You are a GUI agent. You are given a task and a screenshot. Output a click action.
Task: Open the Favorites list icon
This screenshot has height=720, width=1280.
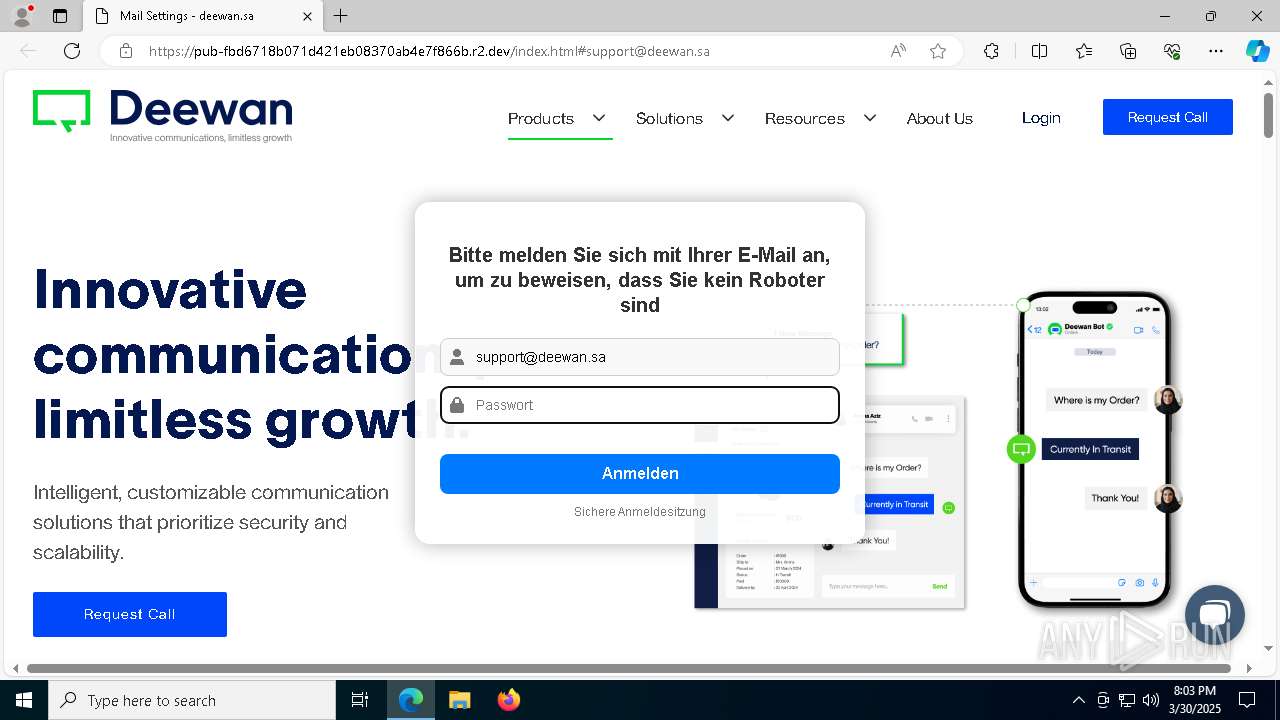tap(1084, 51)
